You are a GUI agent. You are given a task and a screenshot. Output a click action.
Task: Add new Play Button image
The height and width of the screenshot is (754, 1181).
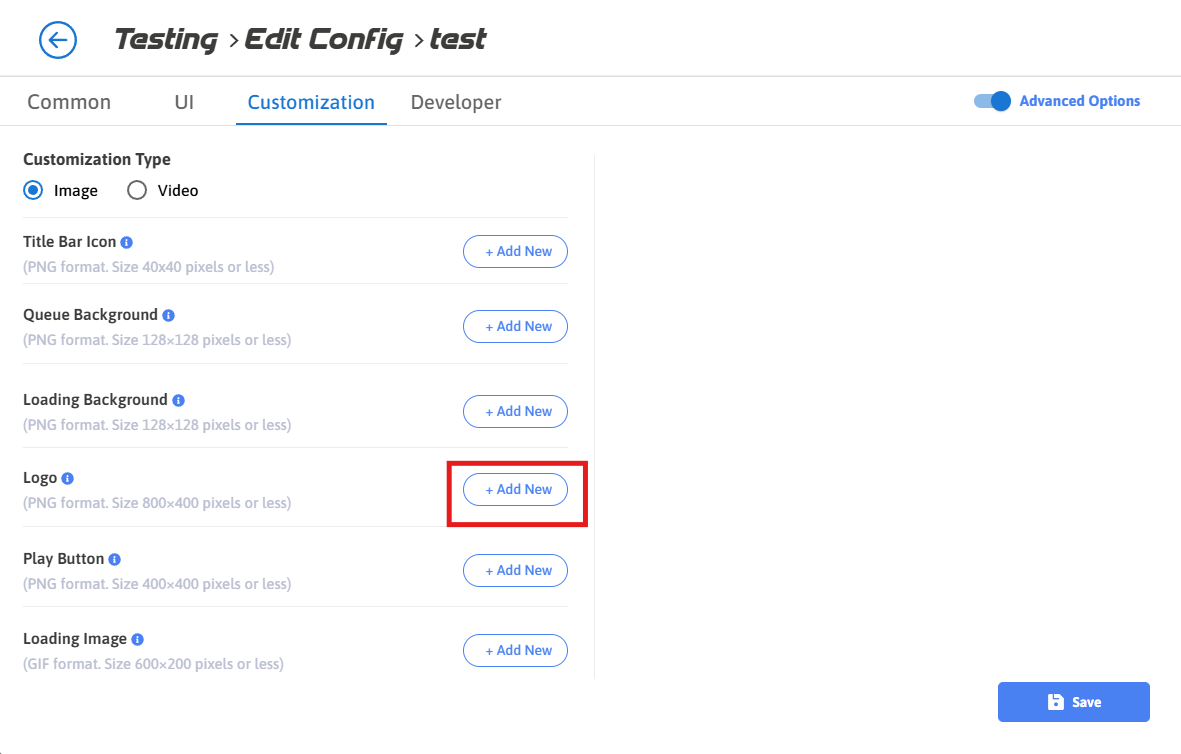pyautogui.click(x=515, y=570)
